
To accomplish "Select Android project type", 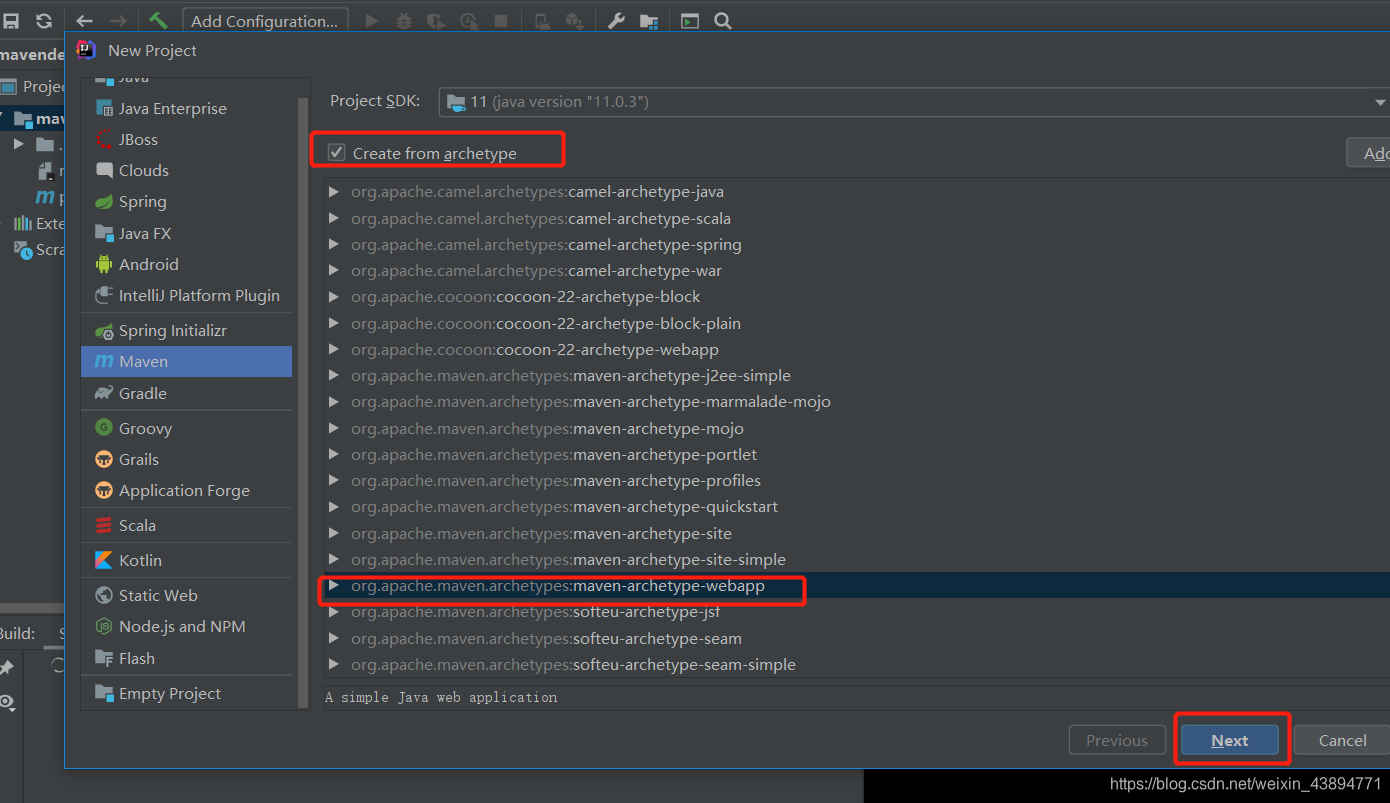I will (x=186, y=264).
